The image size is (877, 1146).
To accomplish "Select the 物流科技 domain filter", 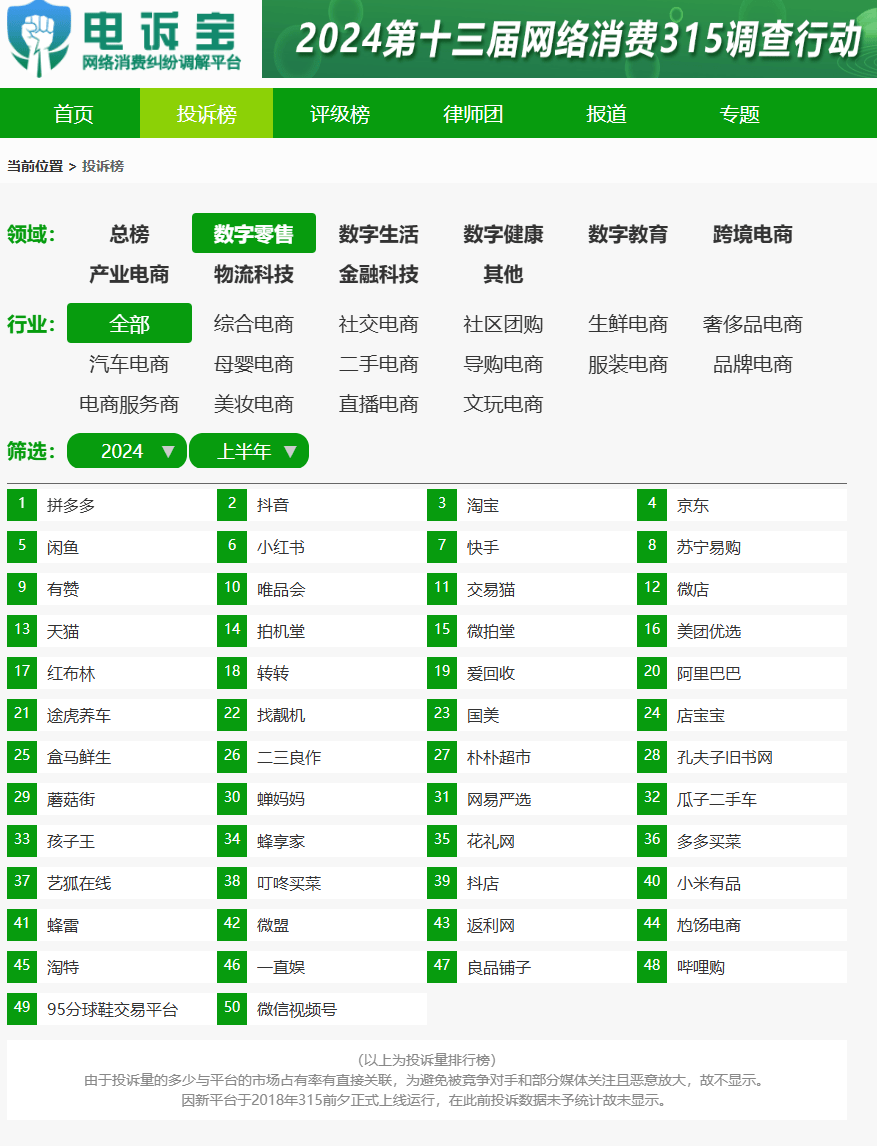I will click(x=254, y=274).
